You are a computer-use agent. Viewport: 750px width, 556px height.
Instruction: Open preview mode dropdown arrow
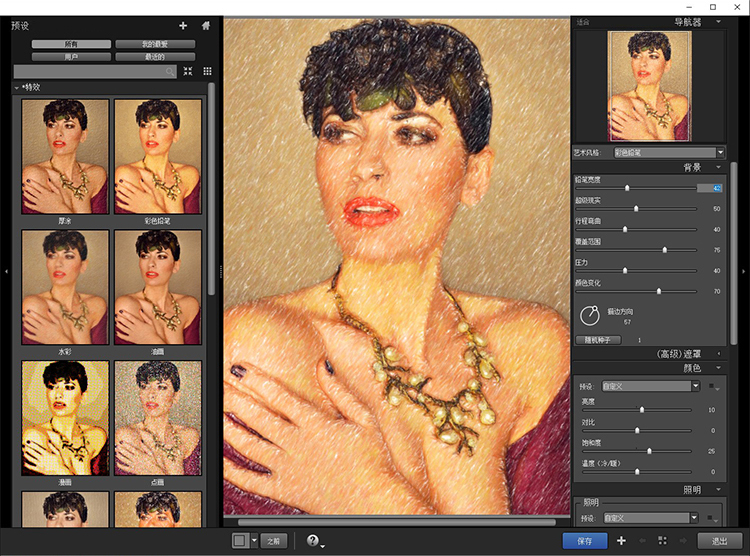pyautogui.click(x=254, y=541)
